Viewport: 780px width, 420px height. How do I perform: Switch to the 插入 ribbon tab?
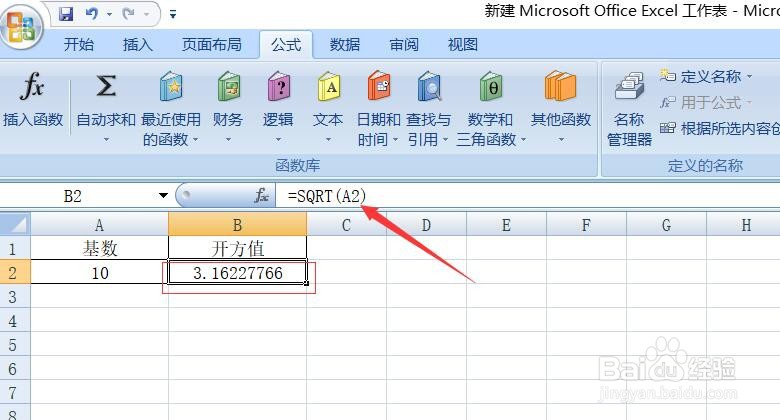(138, 45)
